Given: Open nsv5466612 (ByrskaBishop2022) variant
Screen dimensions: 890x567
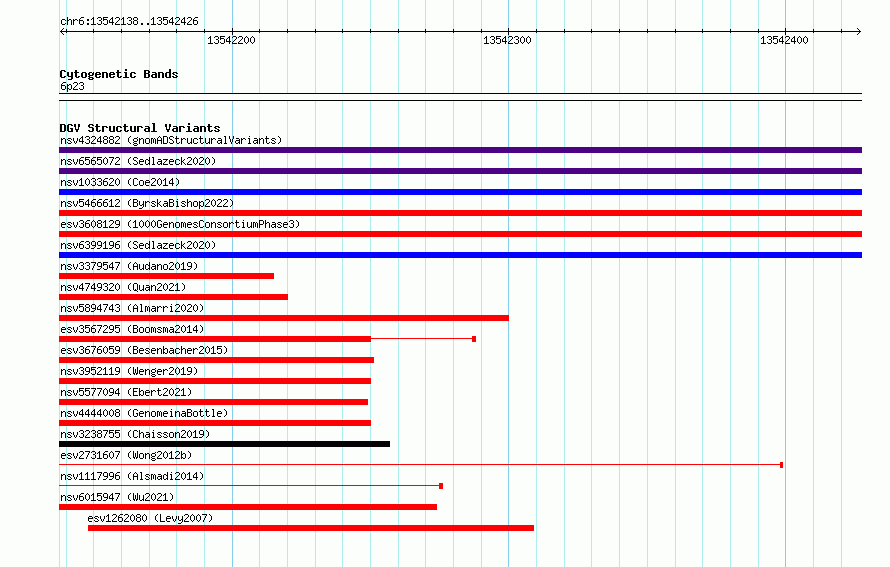Looking at the screenshot, I should pyautogui.click(x=147, y=203).
